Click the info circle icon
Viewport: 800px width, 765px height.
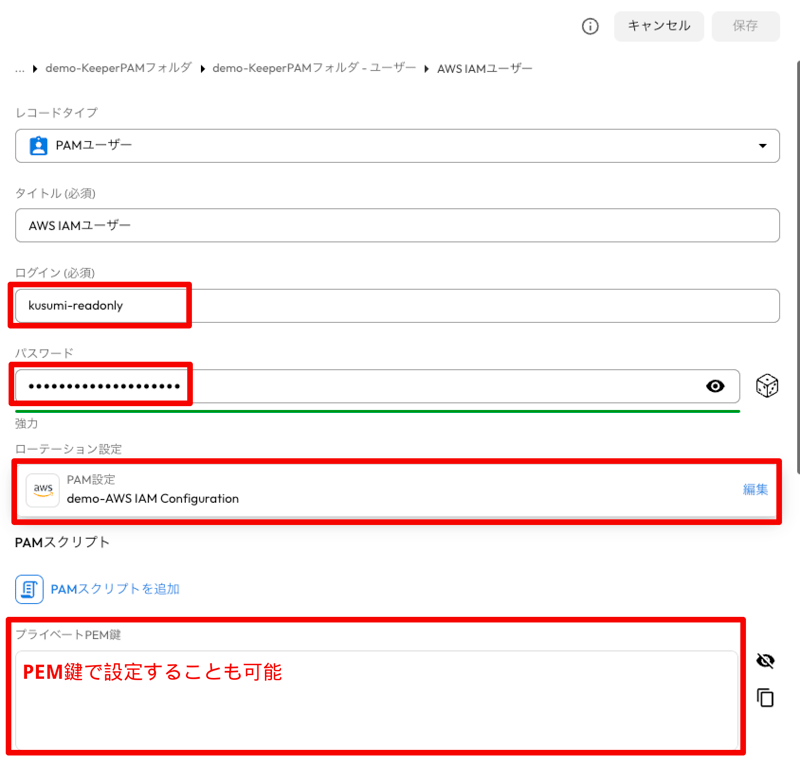[590, 26]
